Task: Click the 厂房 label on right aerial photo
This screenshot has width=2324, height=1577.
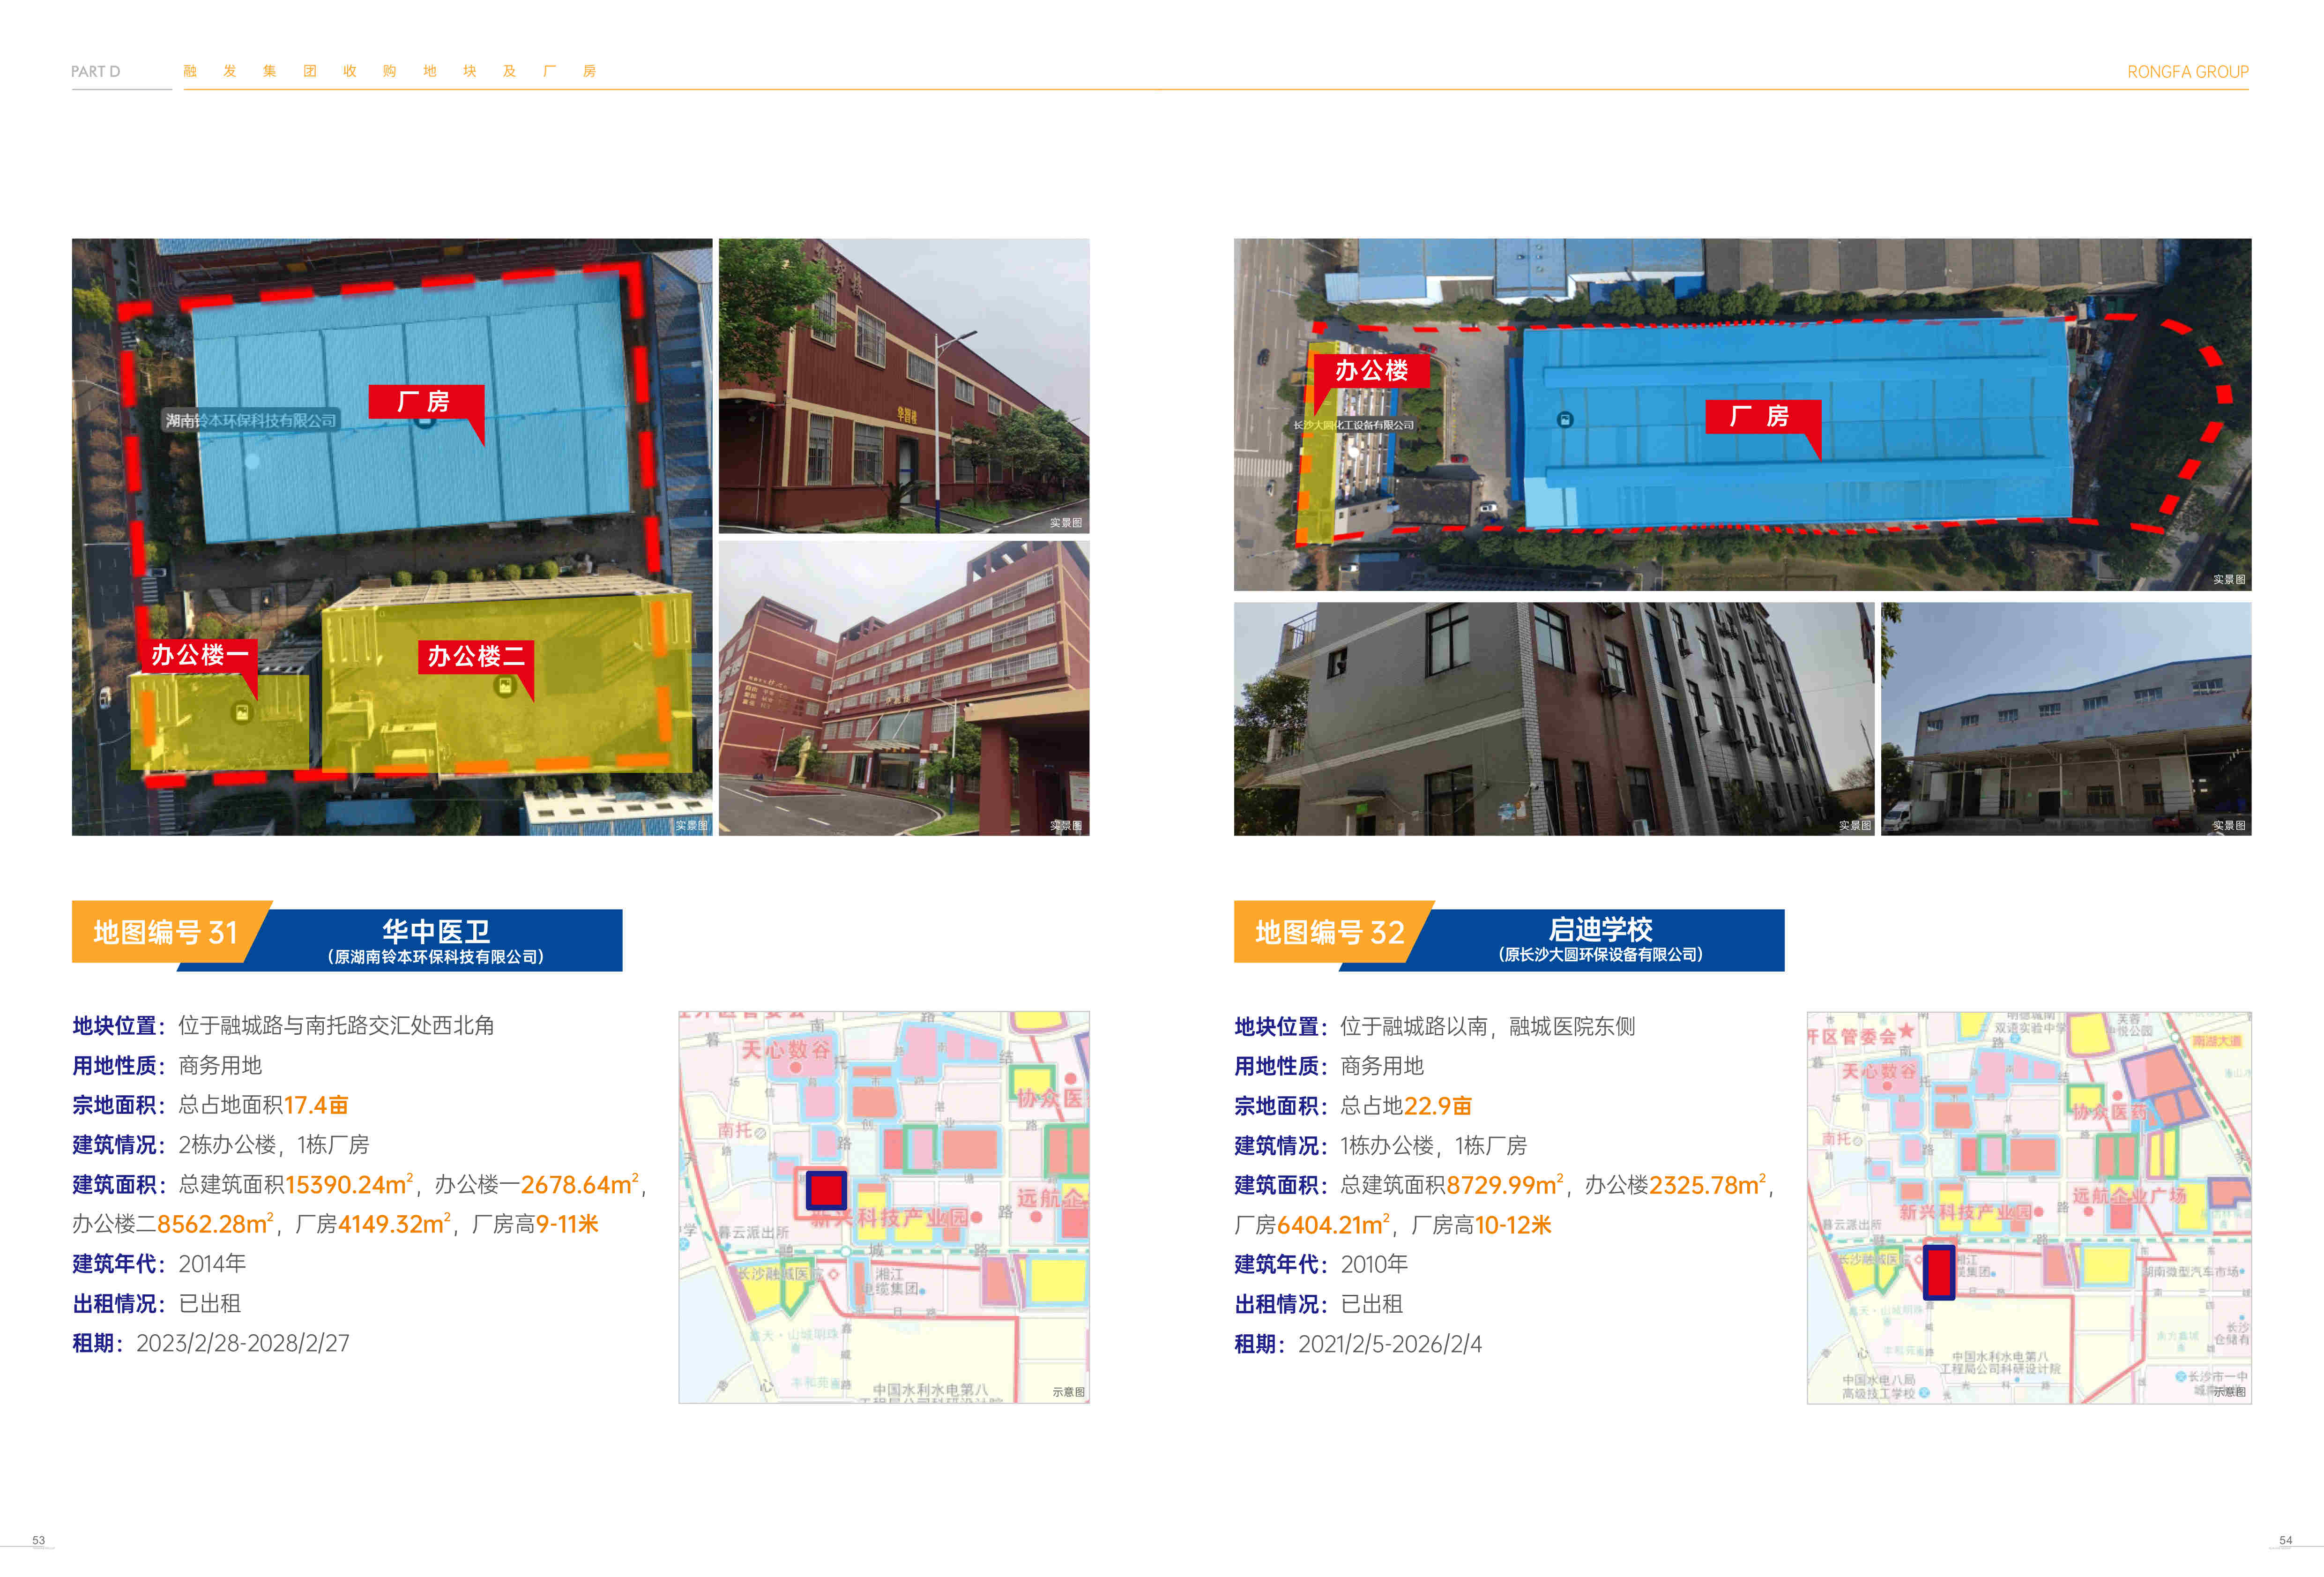Action: (x=1761, y=416)
